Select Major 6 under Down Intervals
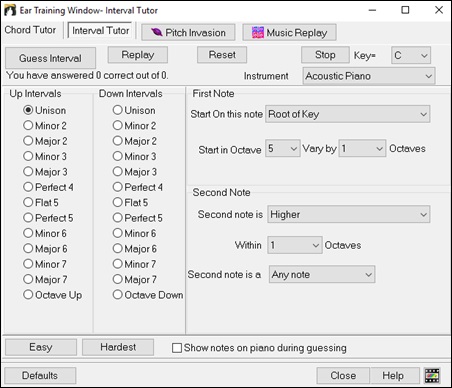 pyautogui.click(x=135, y=248)
